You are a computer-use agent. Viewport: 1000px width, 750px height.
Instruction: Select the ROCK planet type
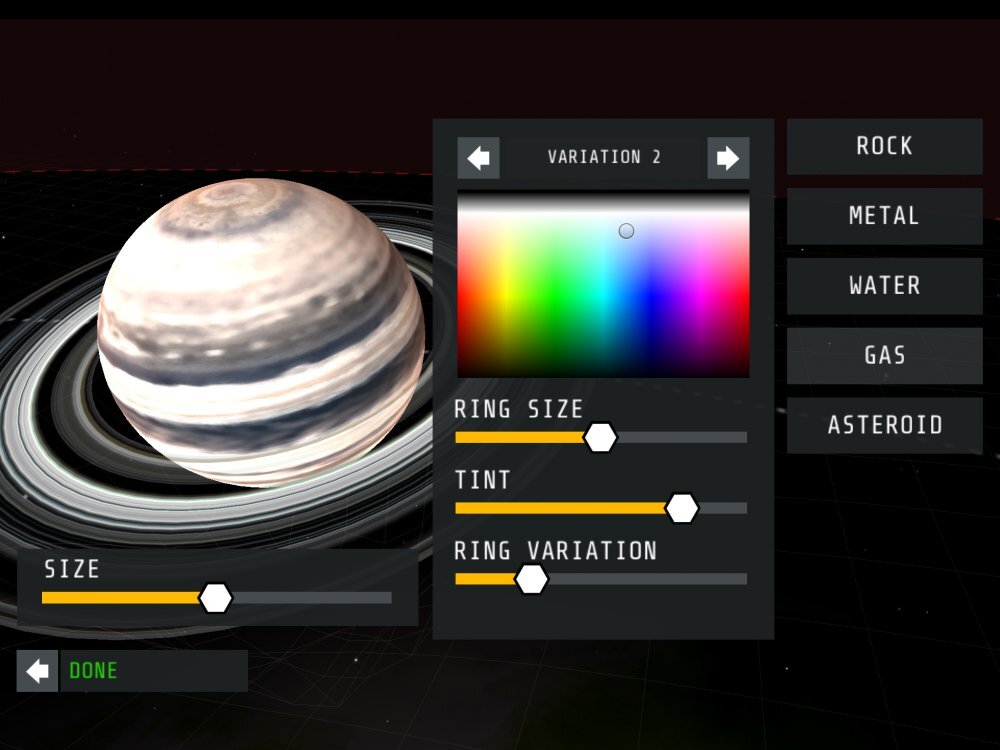884,146
